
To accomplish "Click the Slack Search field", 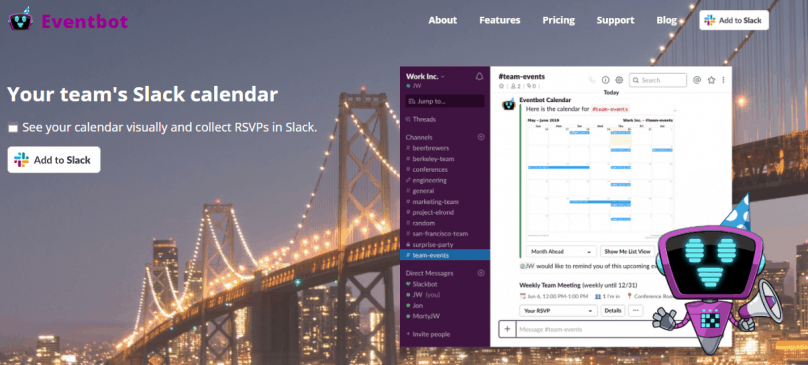I will [x=658, y=80].
